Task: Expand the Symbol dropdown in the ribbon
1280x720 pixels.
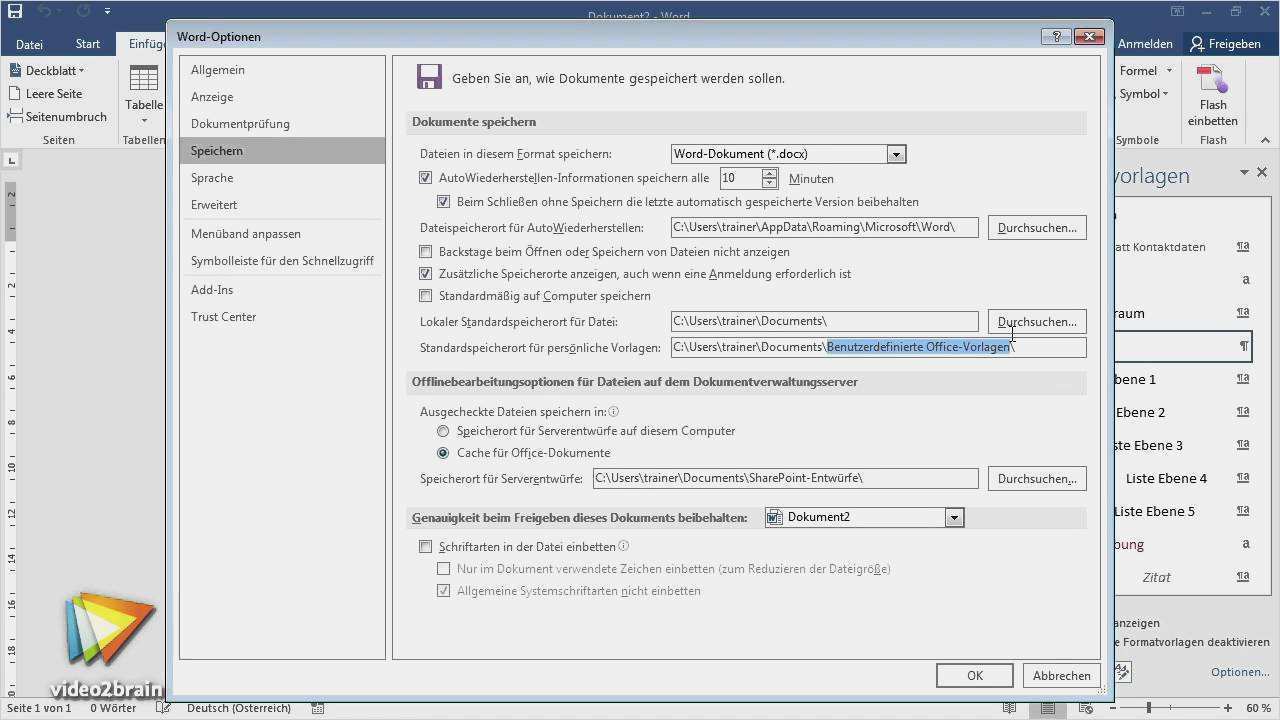Action: (1166, 93)
